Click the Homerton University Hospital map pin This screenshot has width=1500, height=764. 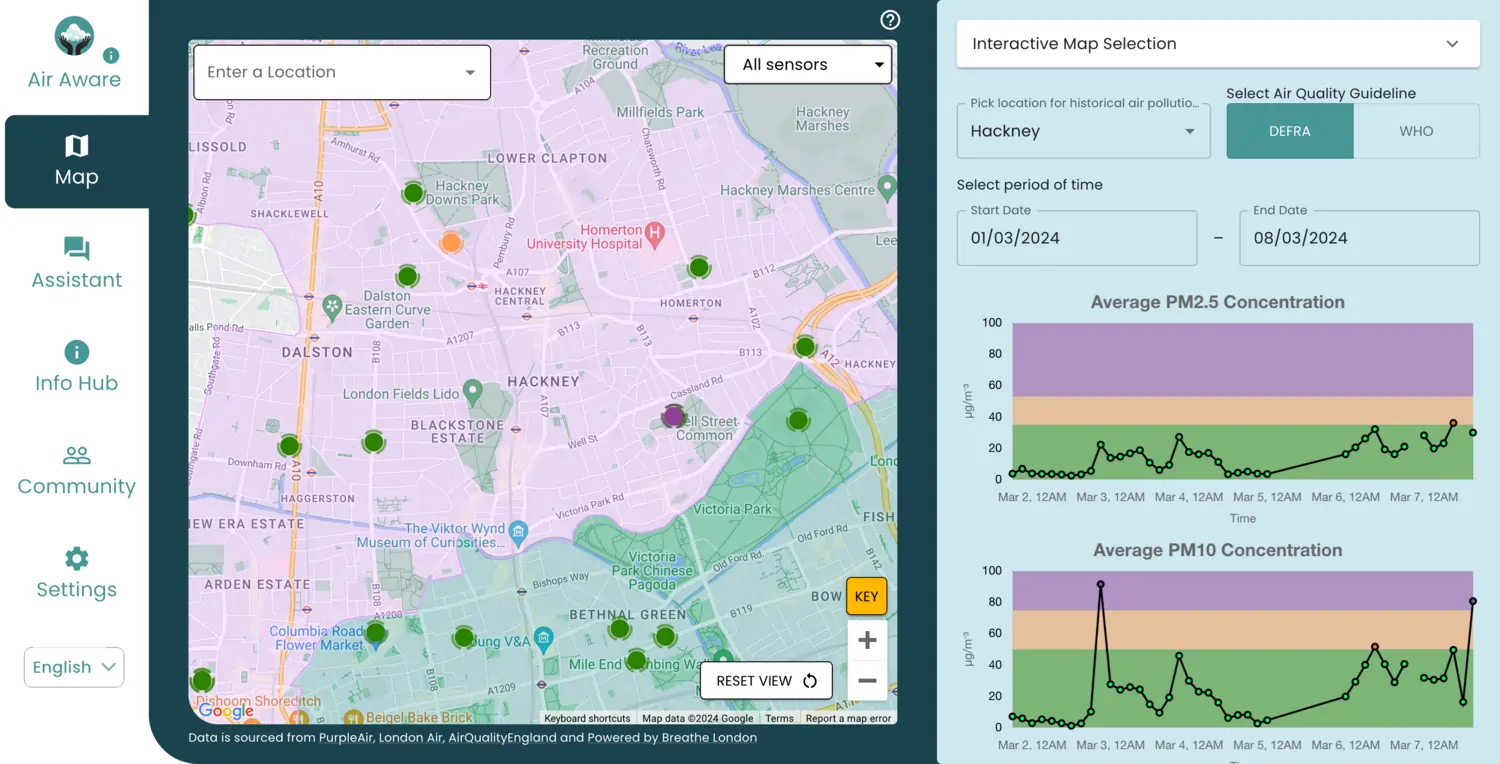pos(655,235)
